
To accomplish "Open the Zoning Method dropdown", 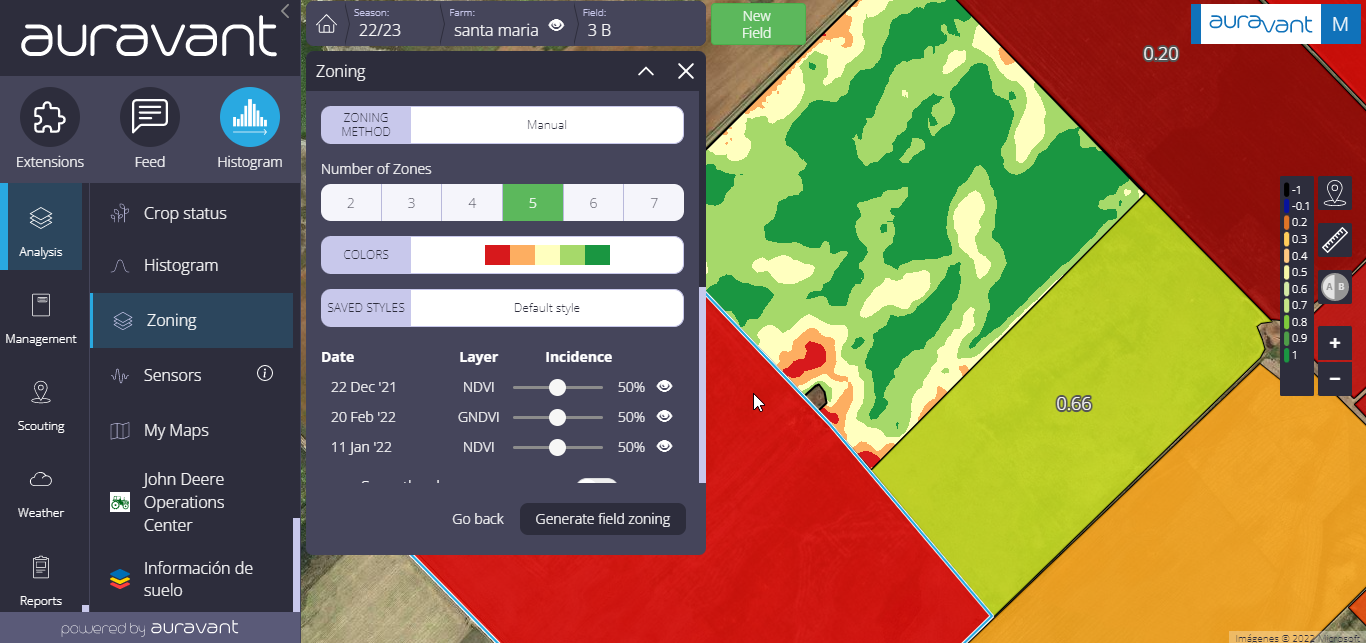I will point(546,125).
